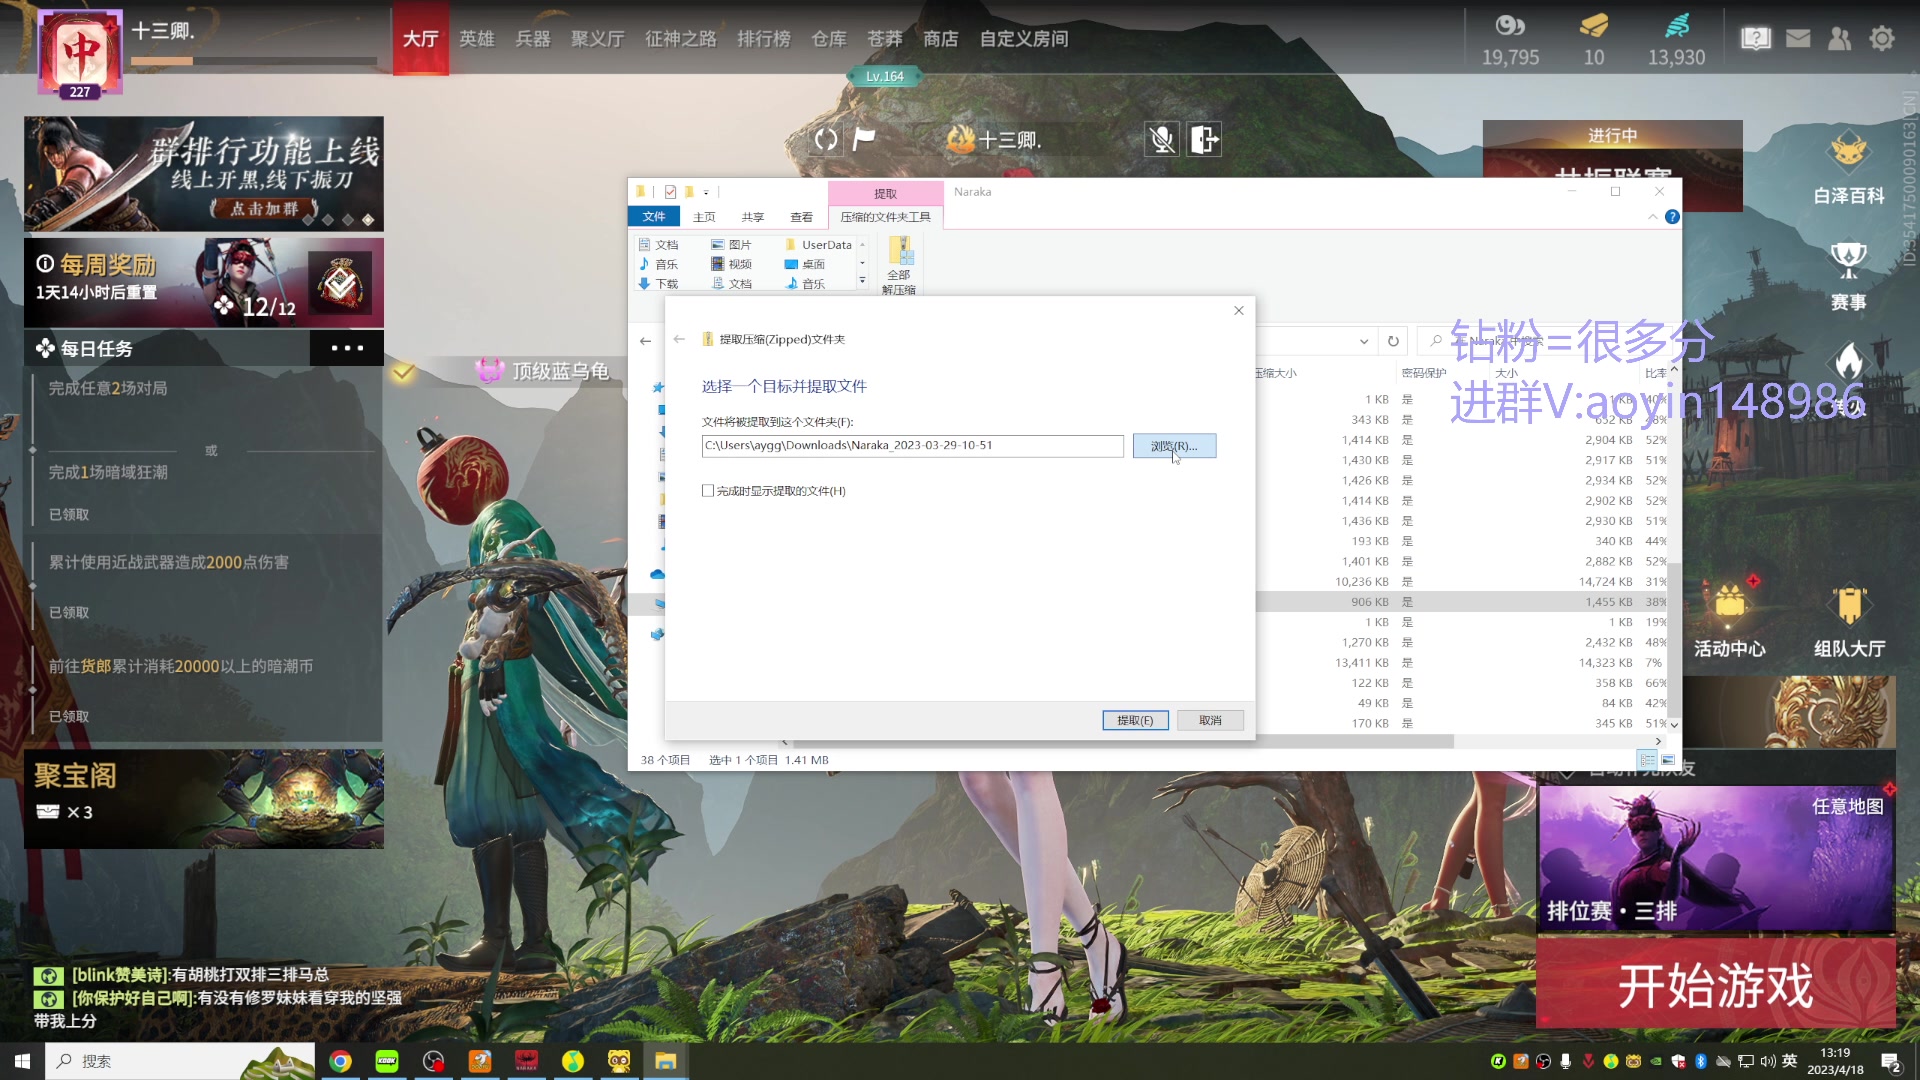Click the extraction destination path field
This screenshot has height=1080, width=1920.
[912, 446]
